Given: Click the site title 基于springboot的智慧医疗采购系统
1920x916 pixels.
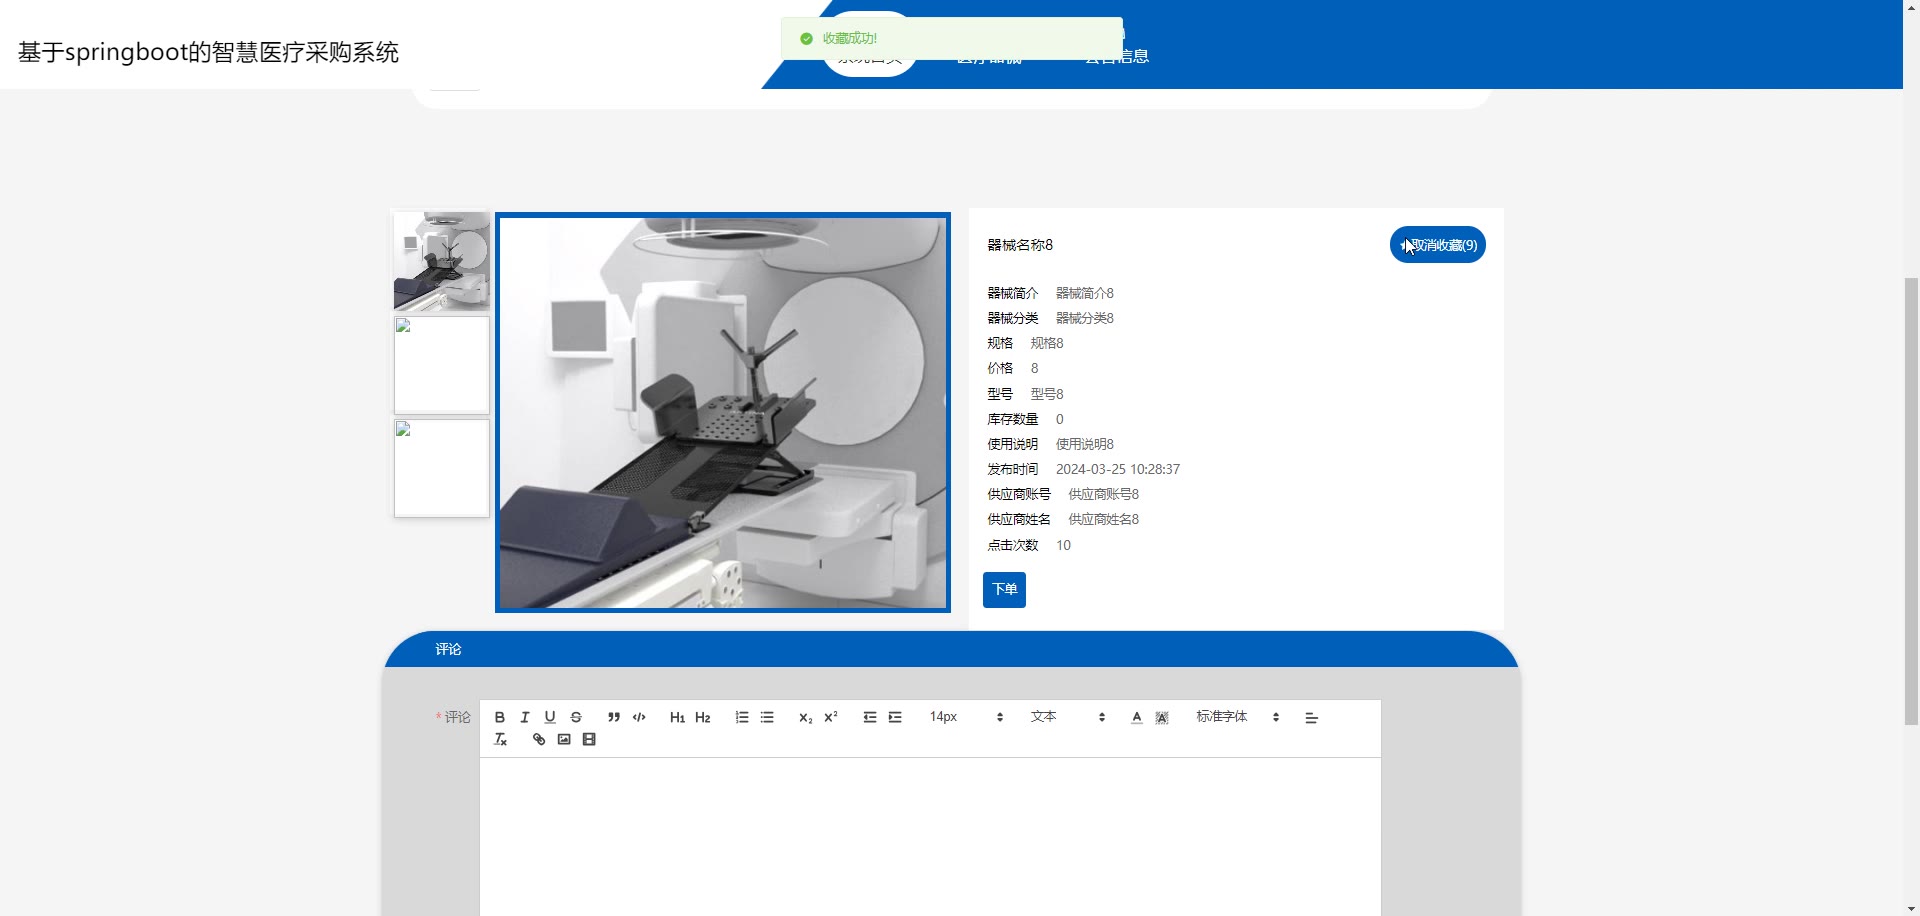Looking at the screenshot, I should 208,52.
